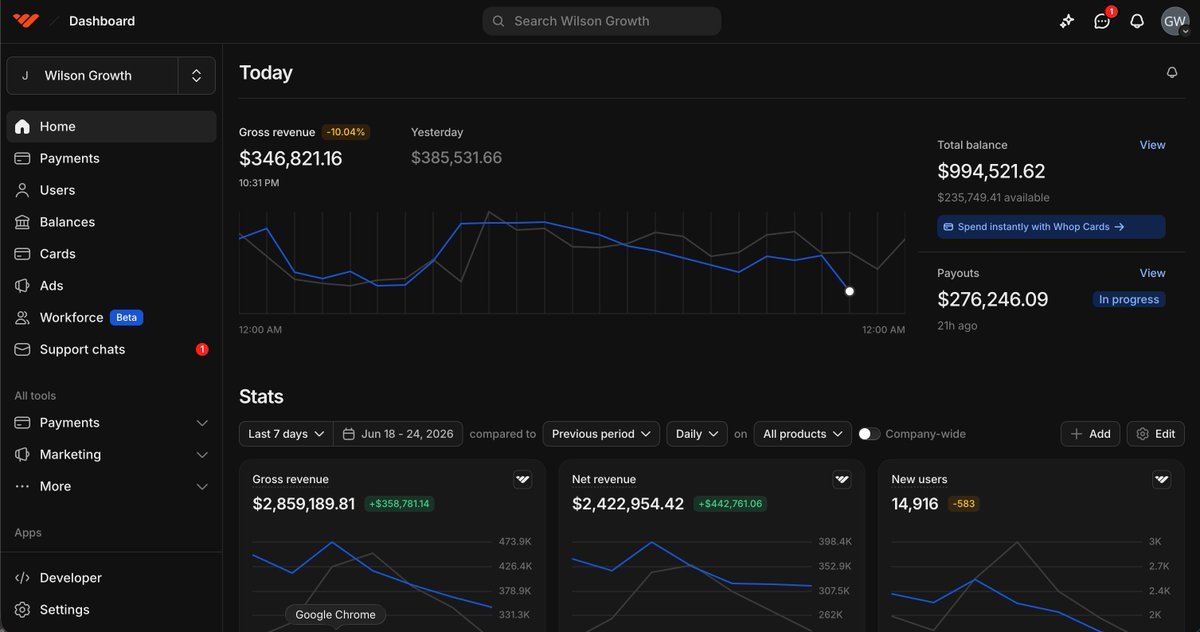Image resolution: width=1200 pixels, height=632 pixels.
Task: Click the bell icon beside Today heading
Action: [1172, 73]
